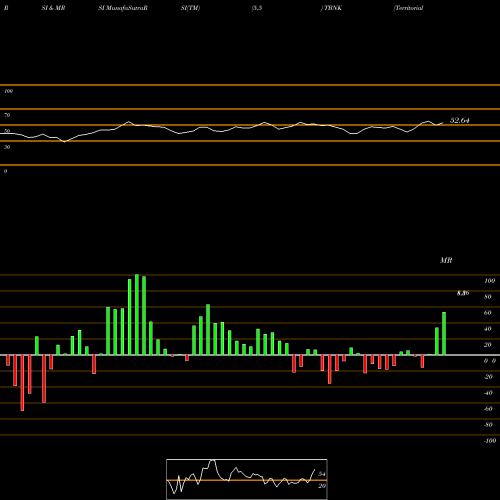Click the 'SI(TM)' header text
Screen dimensions: 500x500
190,8
